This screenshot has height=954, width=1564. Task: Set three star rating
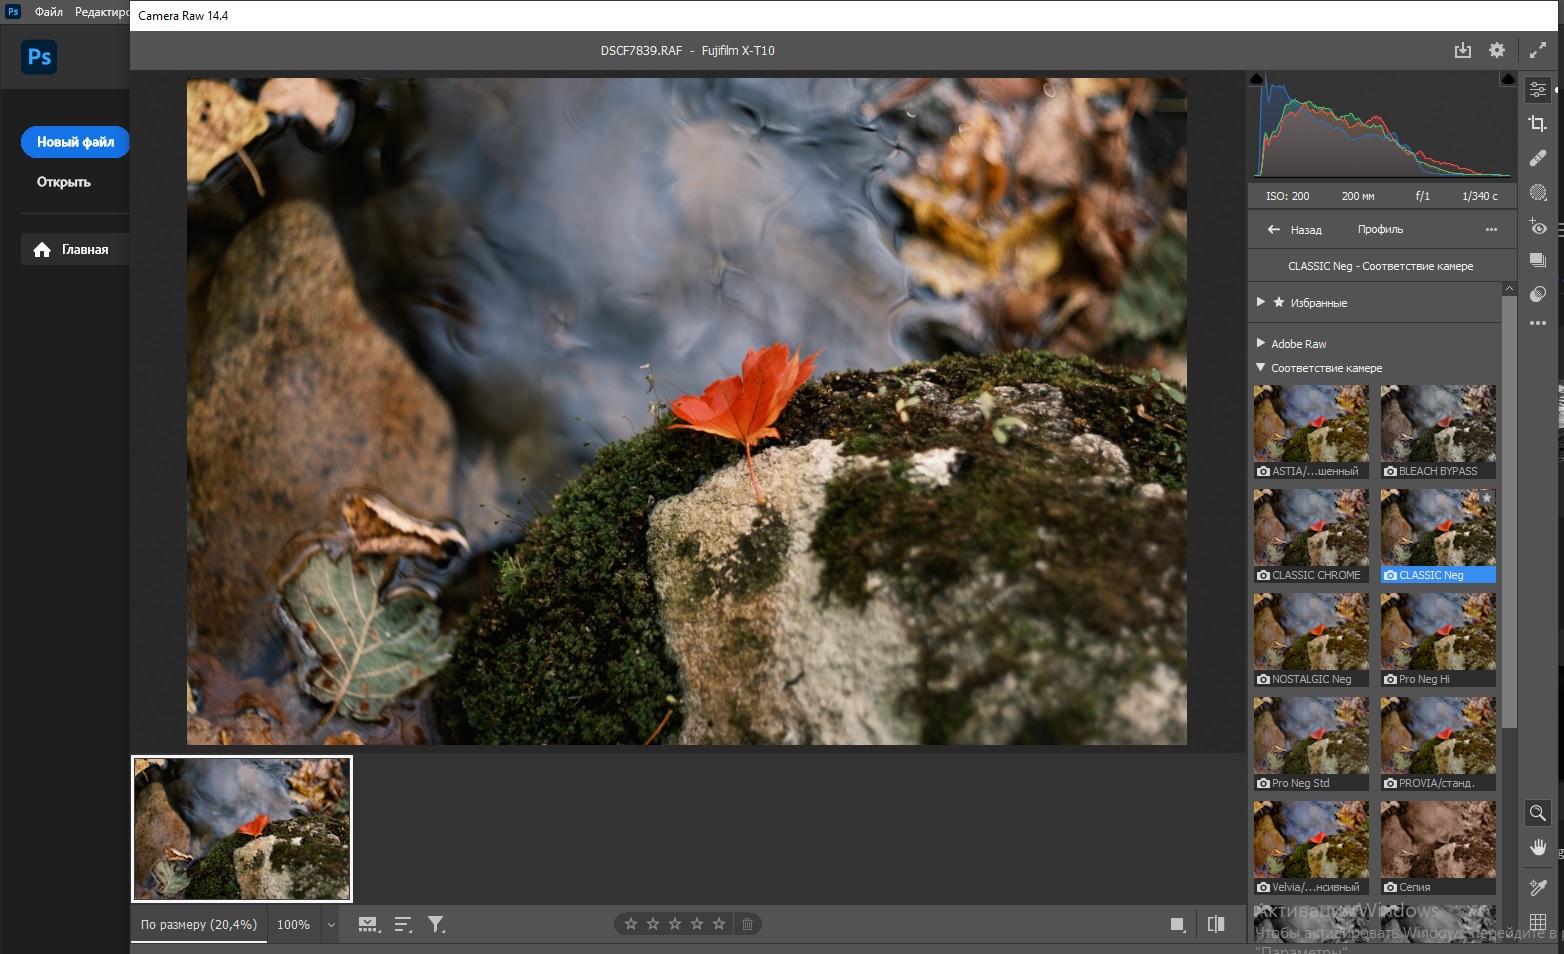coord(675,924)
